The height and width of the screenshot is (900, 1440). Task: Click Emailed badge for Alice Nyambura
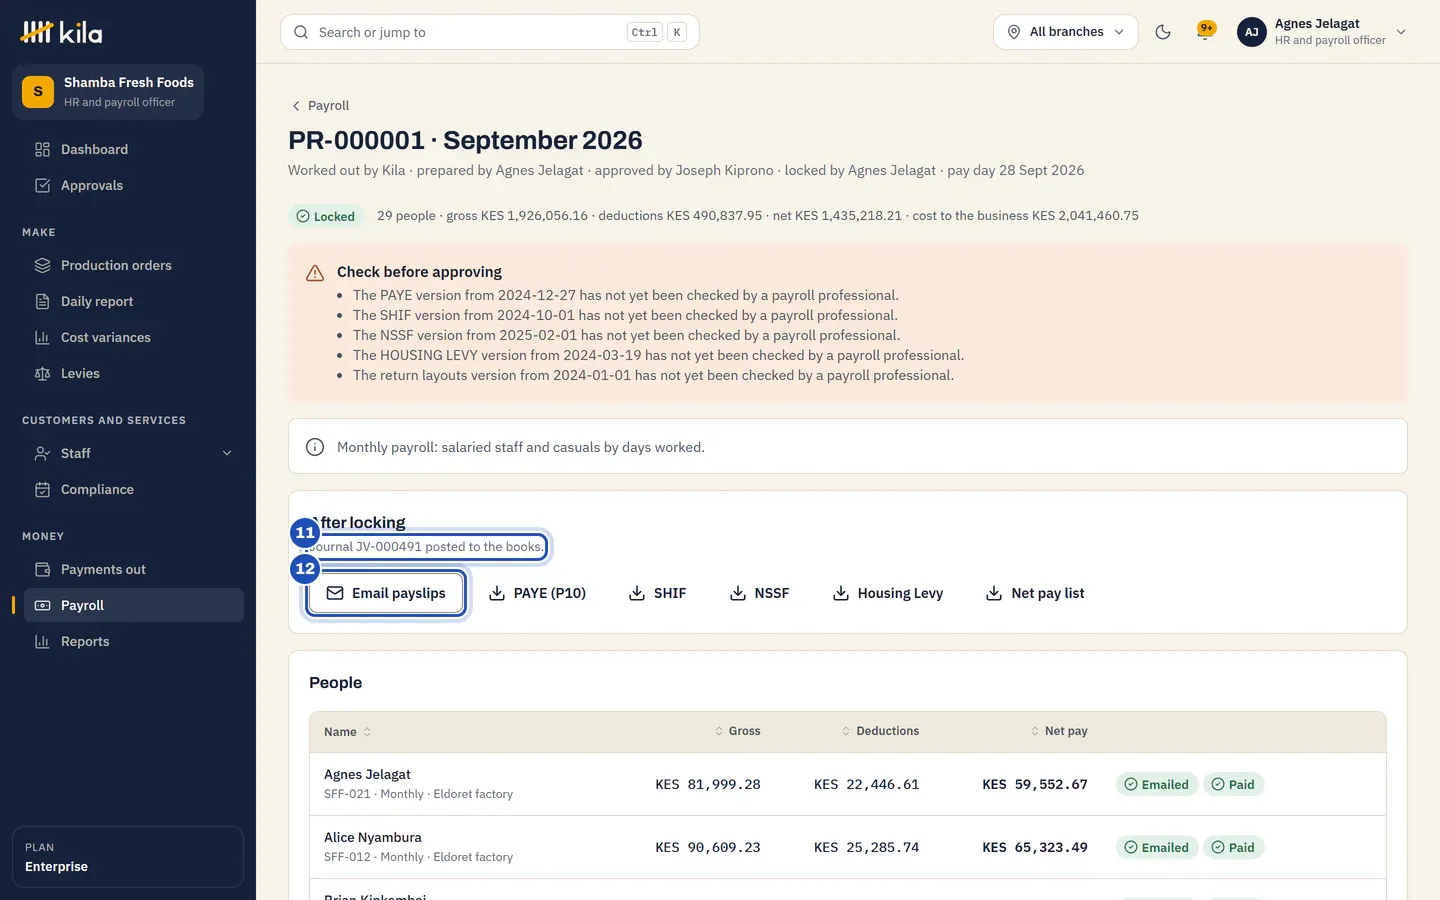tap(1156, 847)
